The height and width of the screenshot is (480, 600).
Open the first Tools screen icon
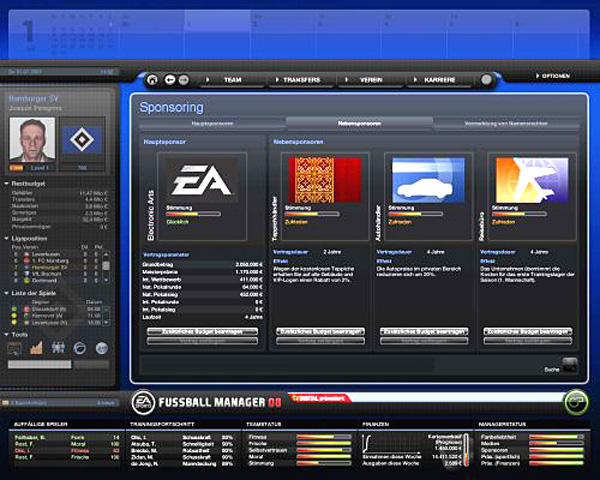tap(14, 348)
